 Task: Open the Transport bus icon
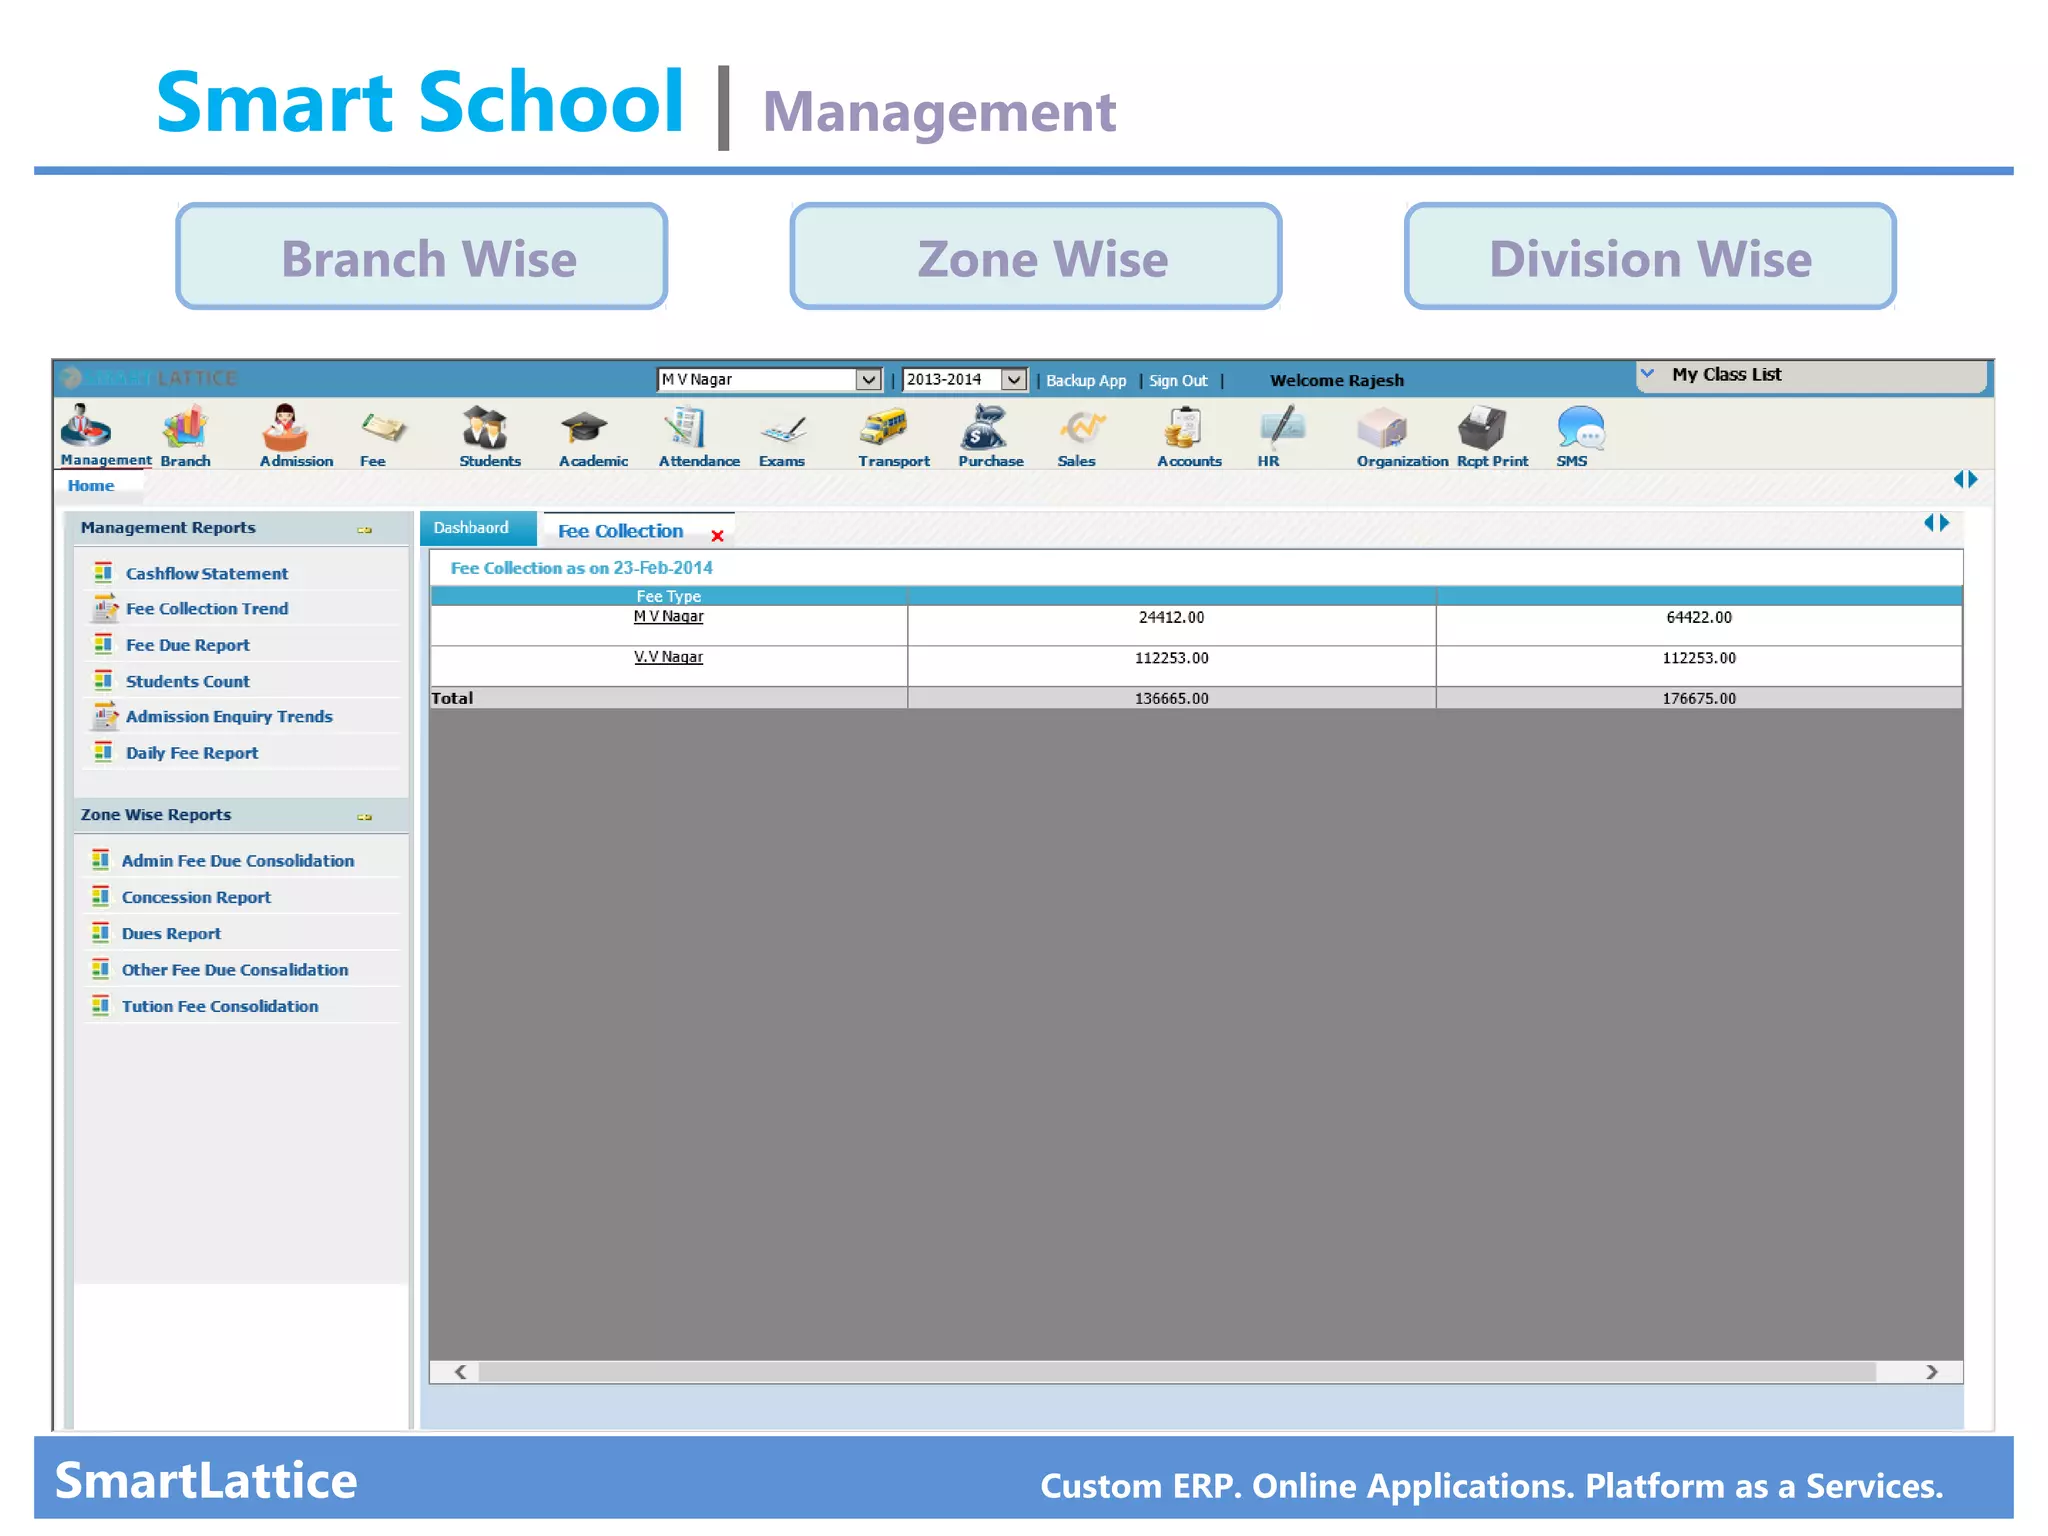pos(883,427)
